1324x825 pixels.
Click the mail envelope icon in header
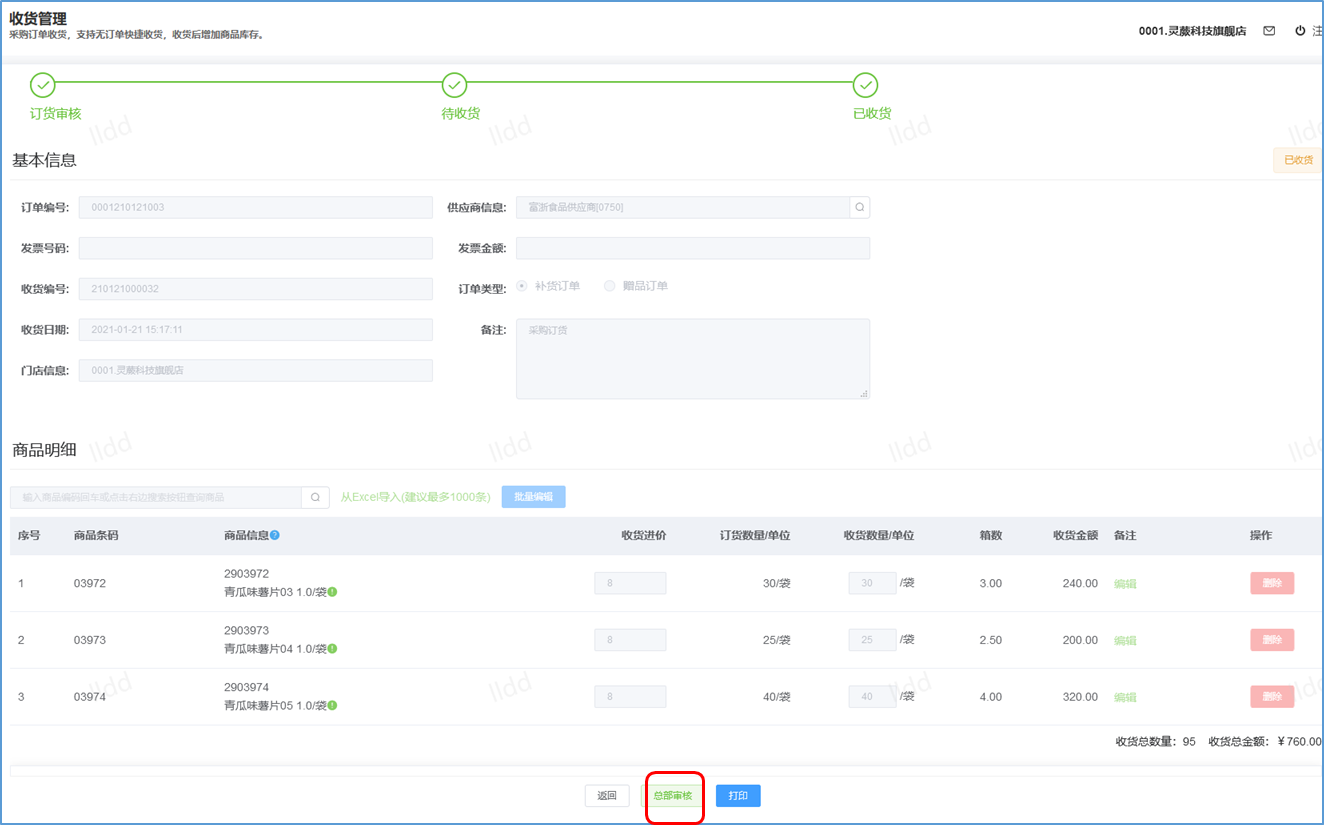(x=1269, y=31)
